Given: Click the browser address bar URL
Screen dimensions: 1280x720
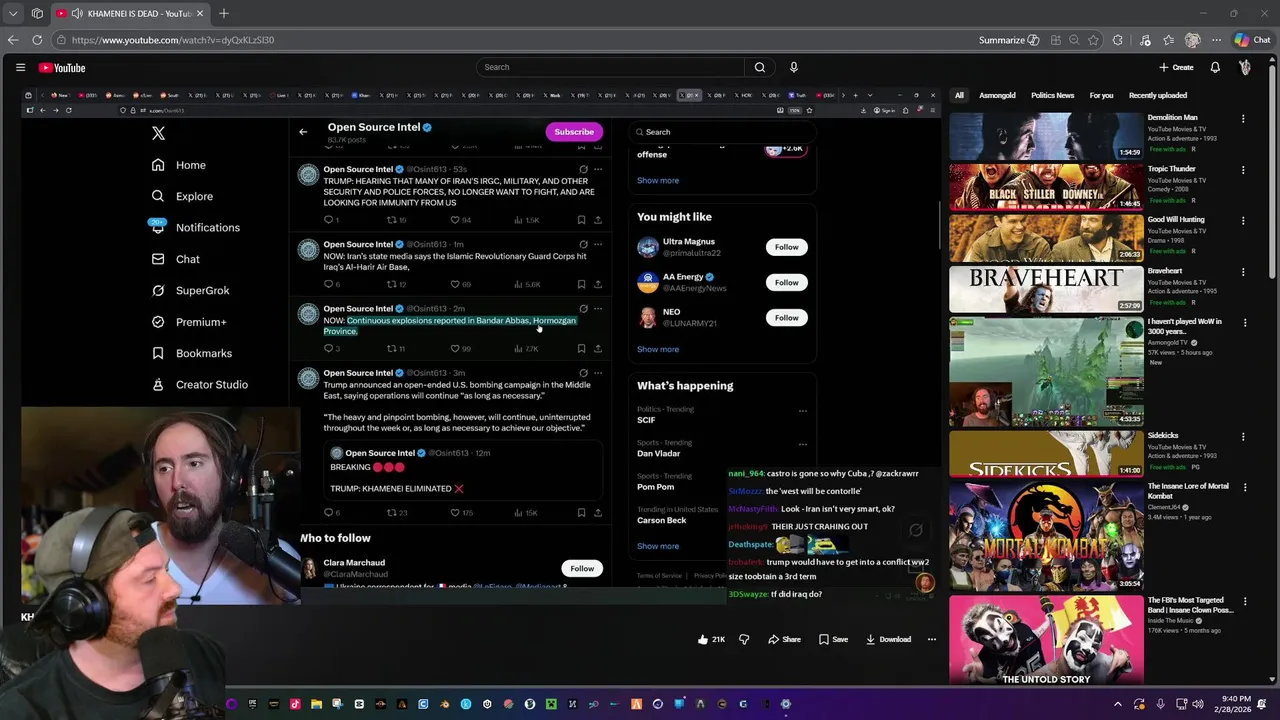Looking at the screenshot, I should (x=172, y=40).
